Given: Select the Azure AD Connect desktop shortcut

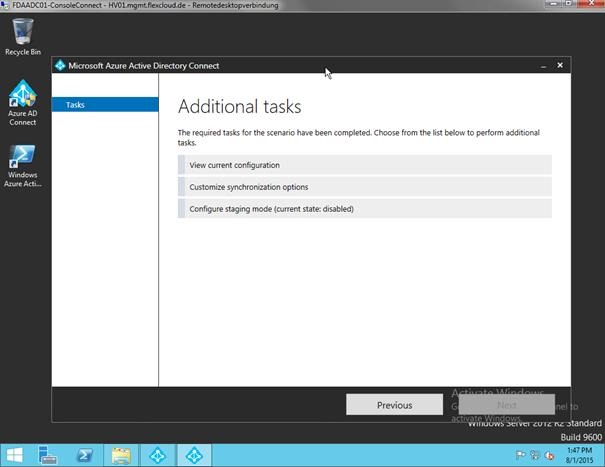Looking at the screenshot, I should pyautogui.click(x=23, y=103).
